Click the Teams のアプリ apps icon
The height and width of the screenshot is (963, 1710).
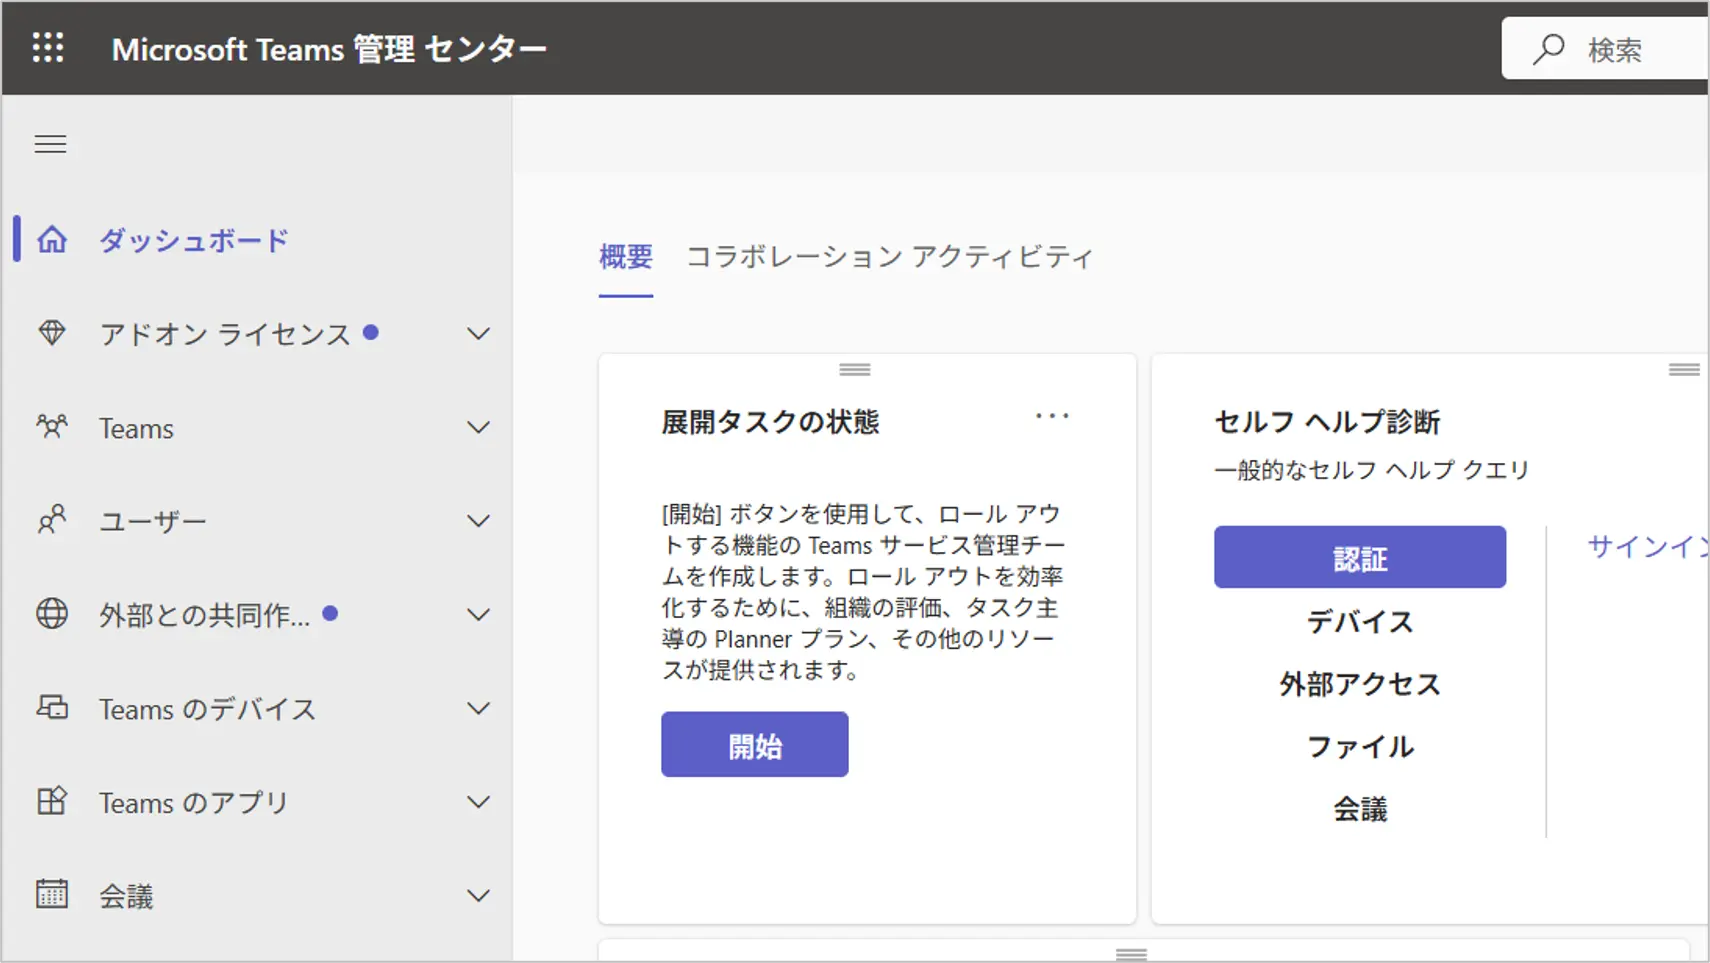(x=52, y=801)
